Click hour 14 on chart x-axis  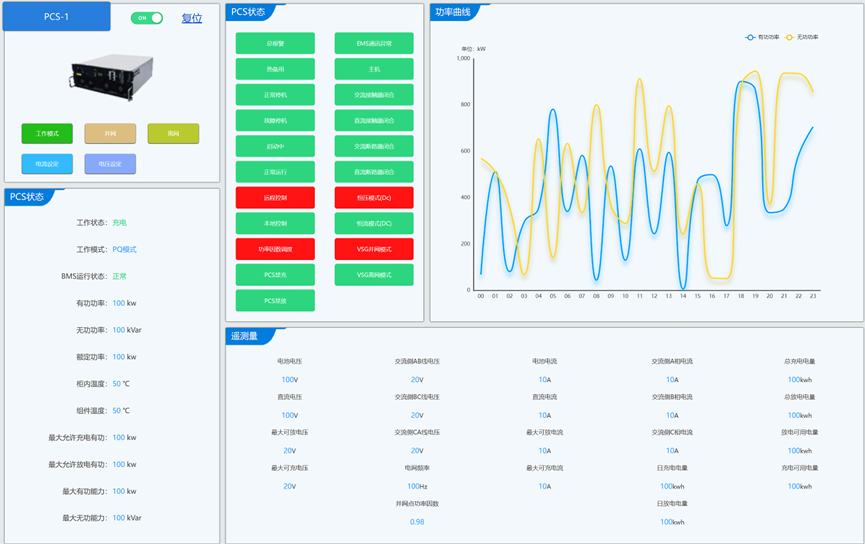pyautogui.click(x=683, y=296)
